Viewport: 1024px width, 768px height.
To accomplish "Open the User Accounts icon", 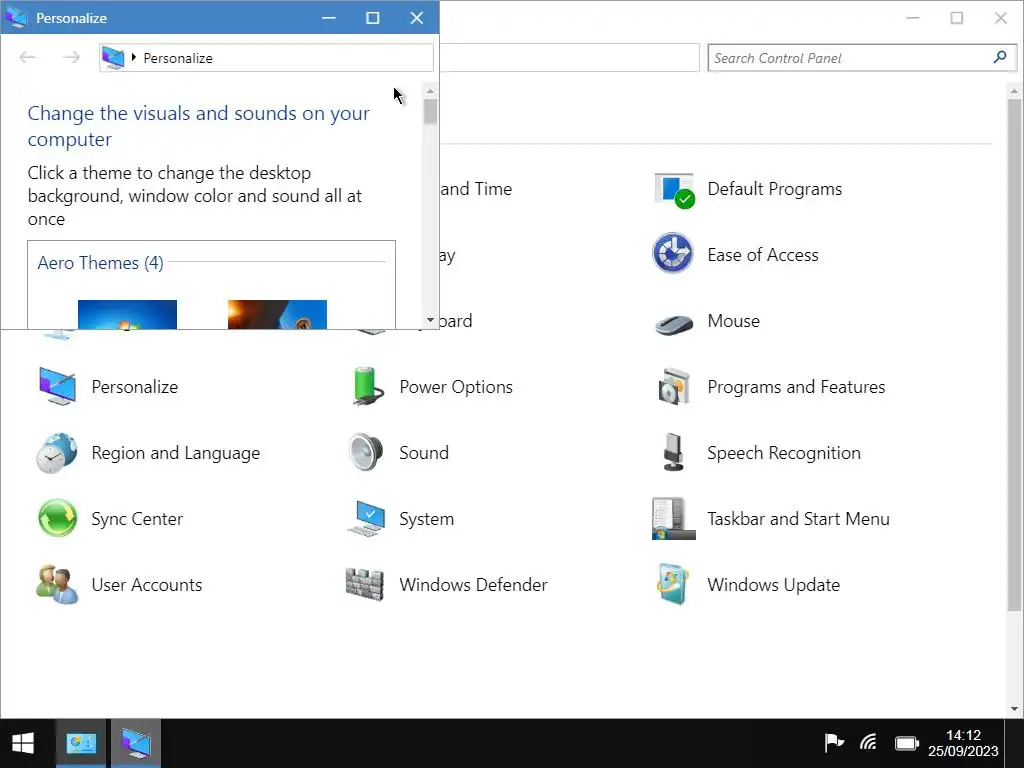I will coord(57,584).
